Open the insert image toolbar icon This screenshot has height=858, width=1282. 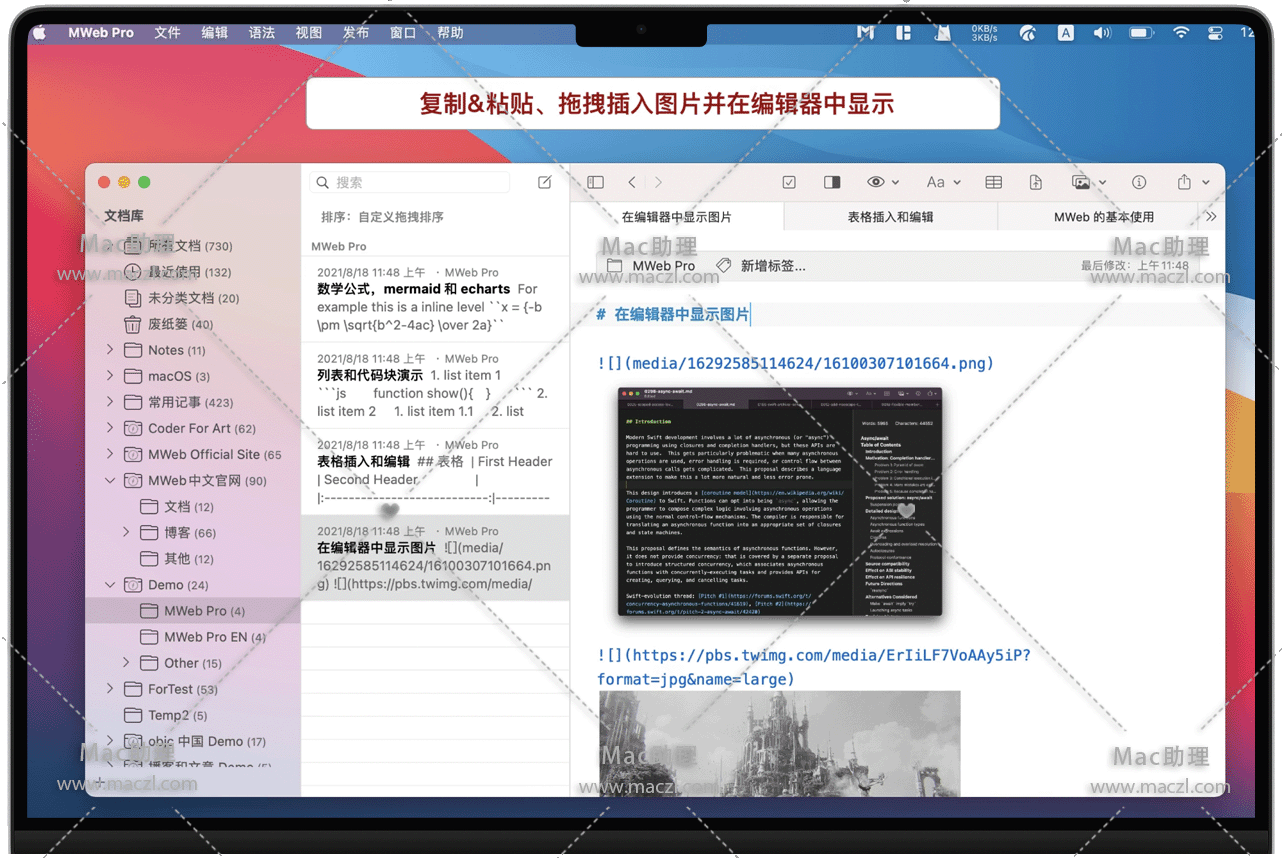point(1081,182)
